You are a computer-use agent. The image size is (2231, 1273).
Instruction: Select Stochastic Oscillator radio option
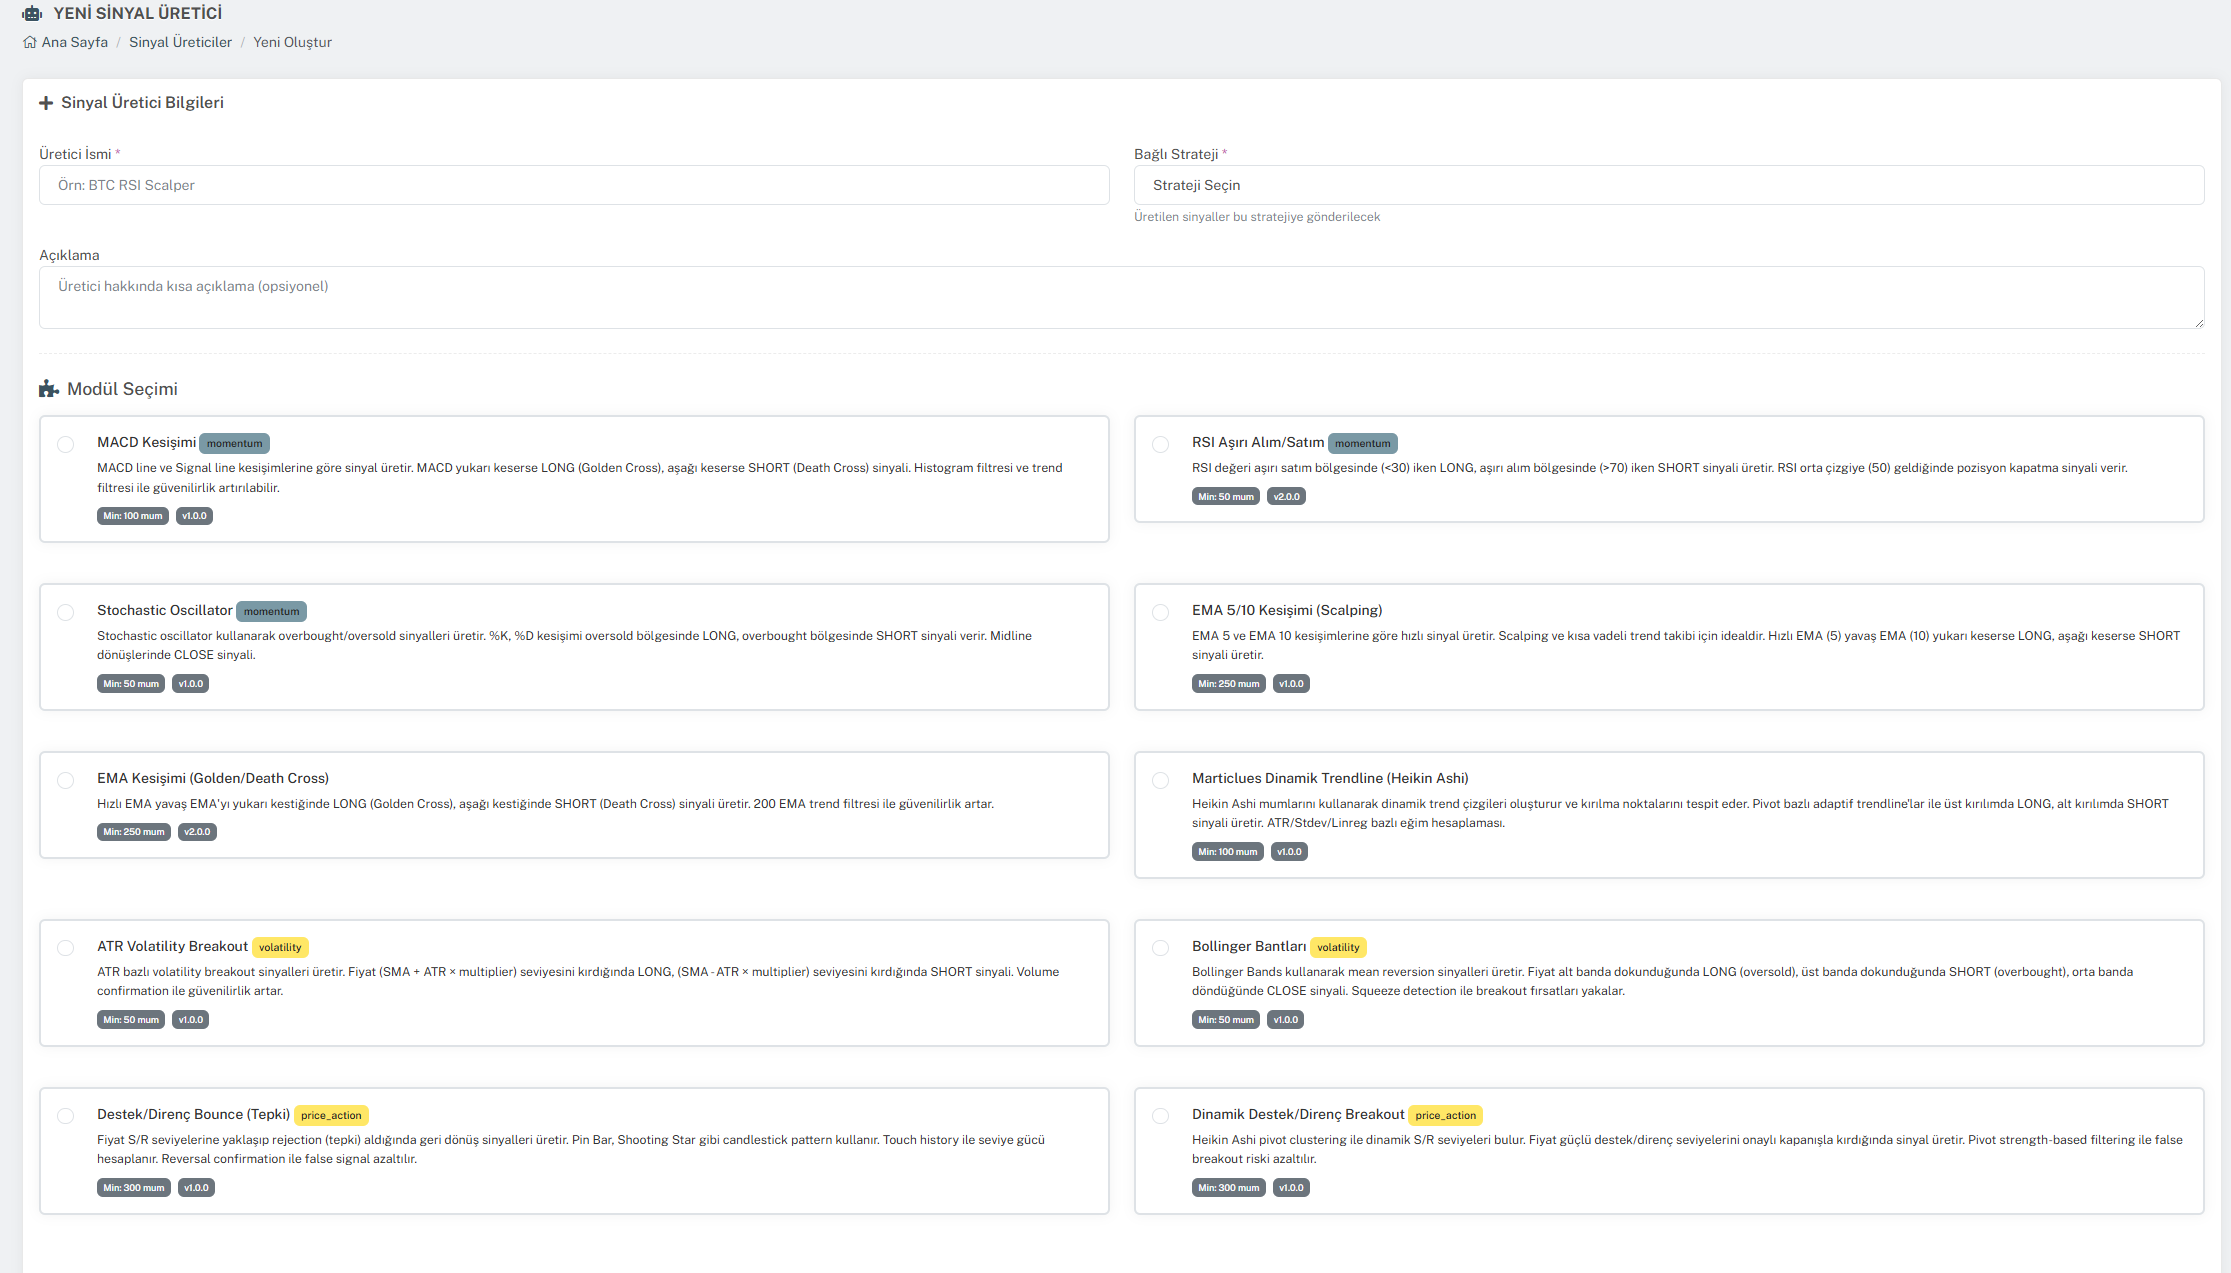[x=66, y=612]
